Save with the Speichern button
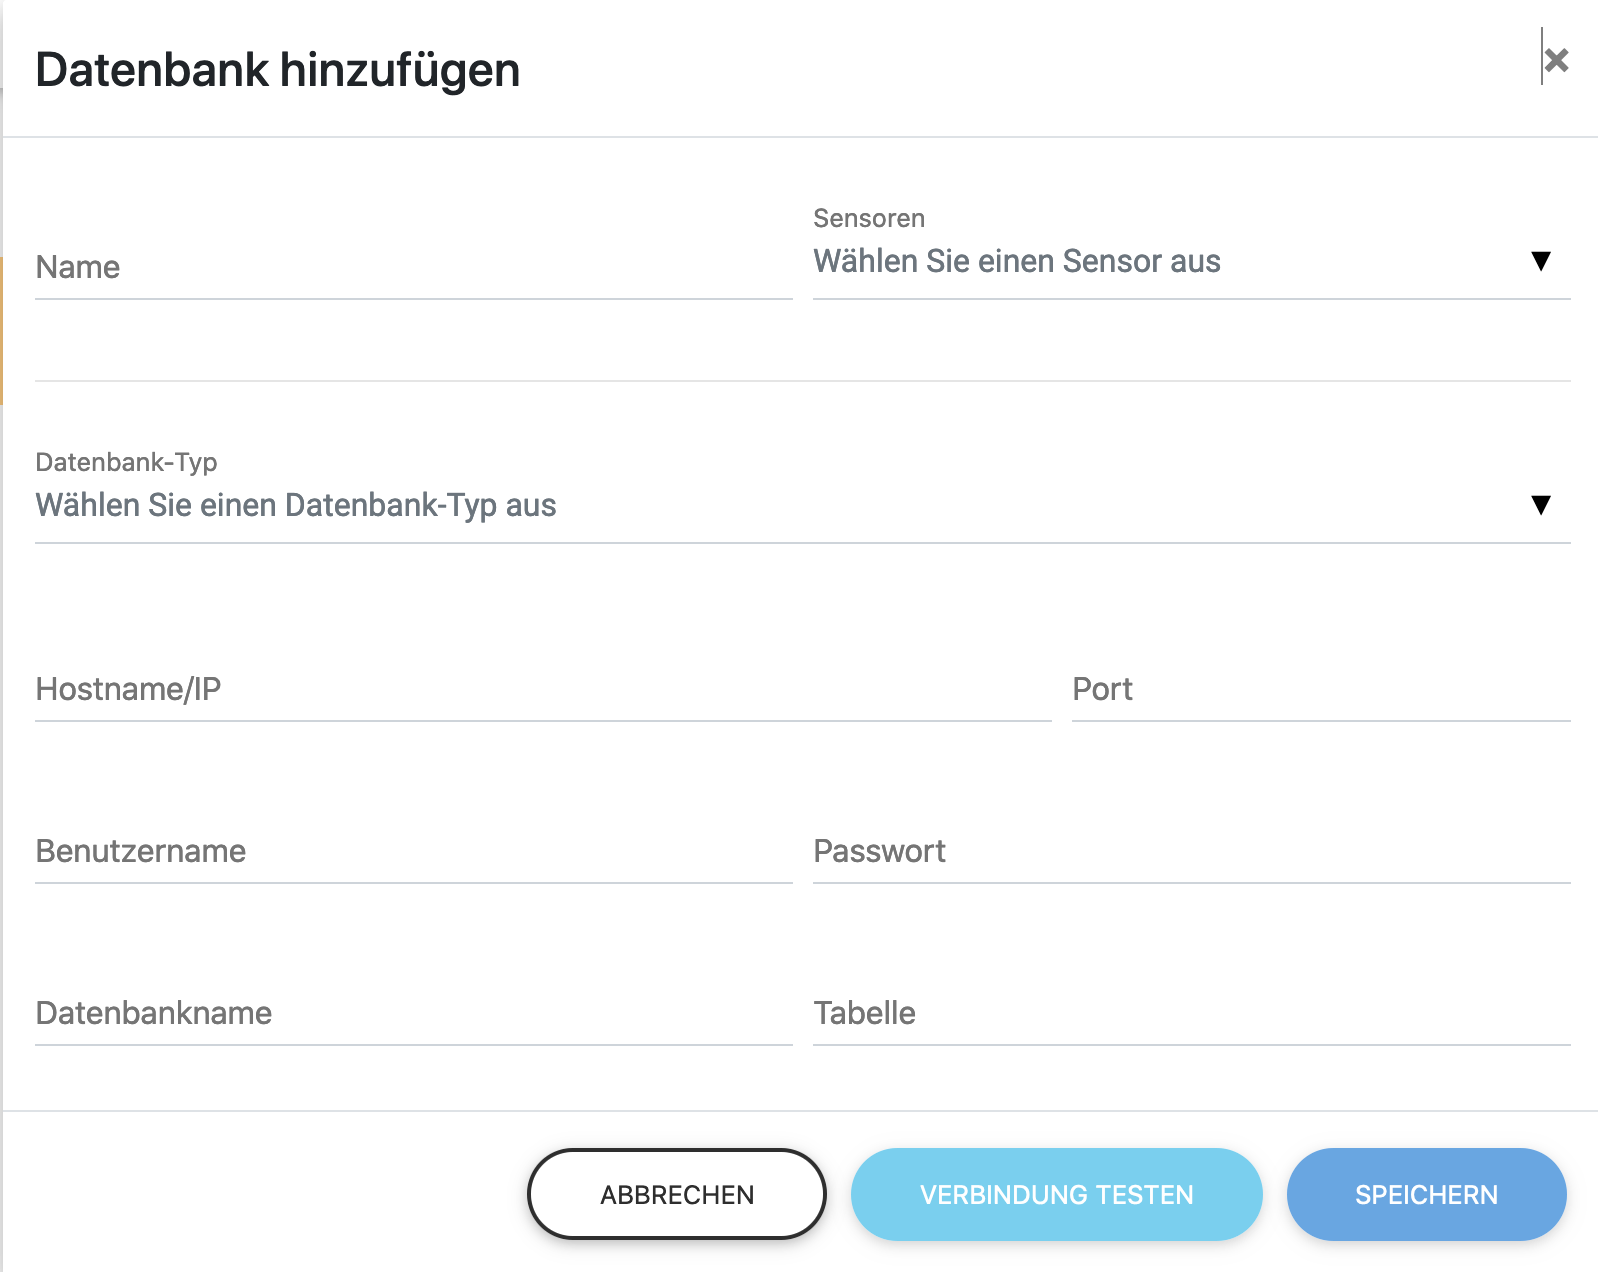The width and height of the screenshot is (1598, 1272). click(1426, 1194)
